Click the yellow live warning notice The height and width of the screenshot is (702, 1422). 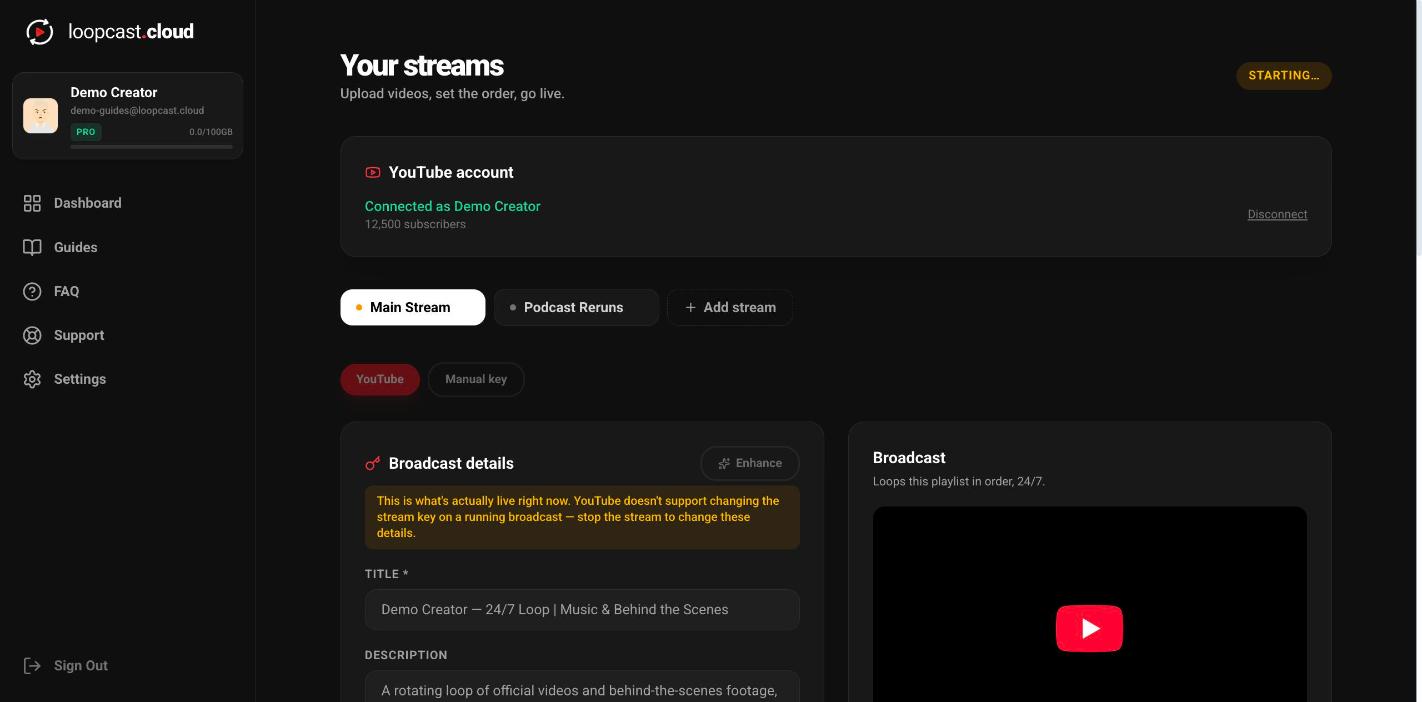tap(582, 517)
